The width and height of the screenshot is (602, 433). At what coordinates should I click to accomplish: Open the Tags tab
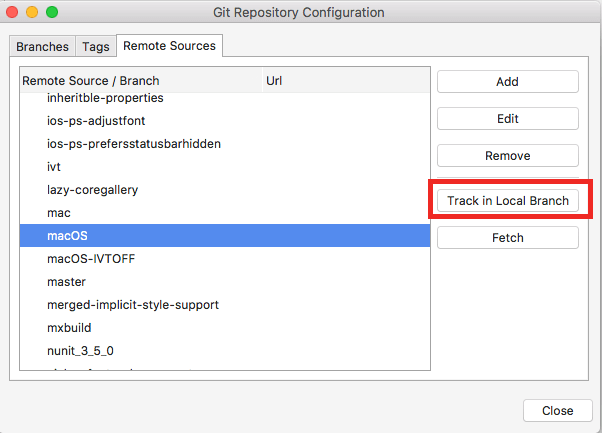[96, 46]
